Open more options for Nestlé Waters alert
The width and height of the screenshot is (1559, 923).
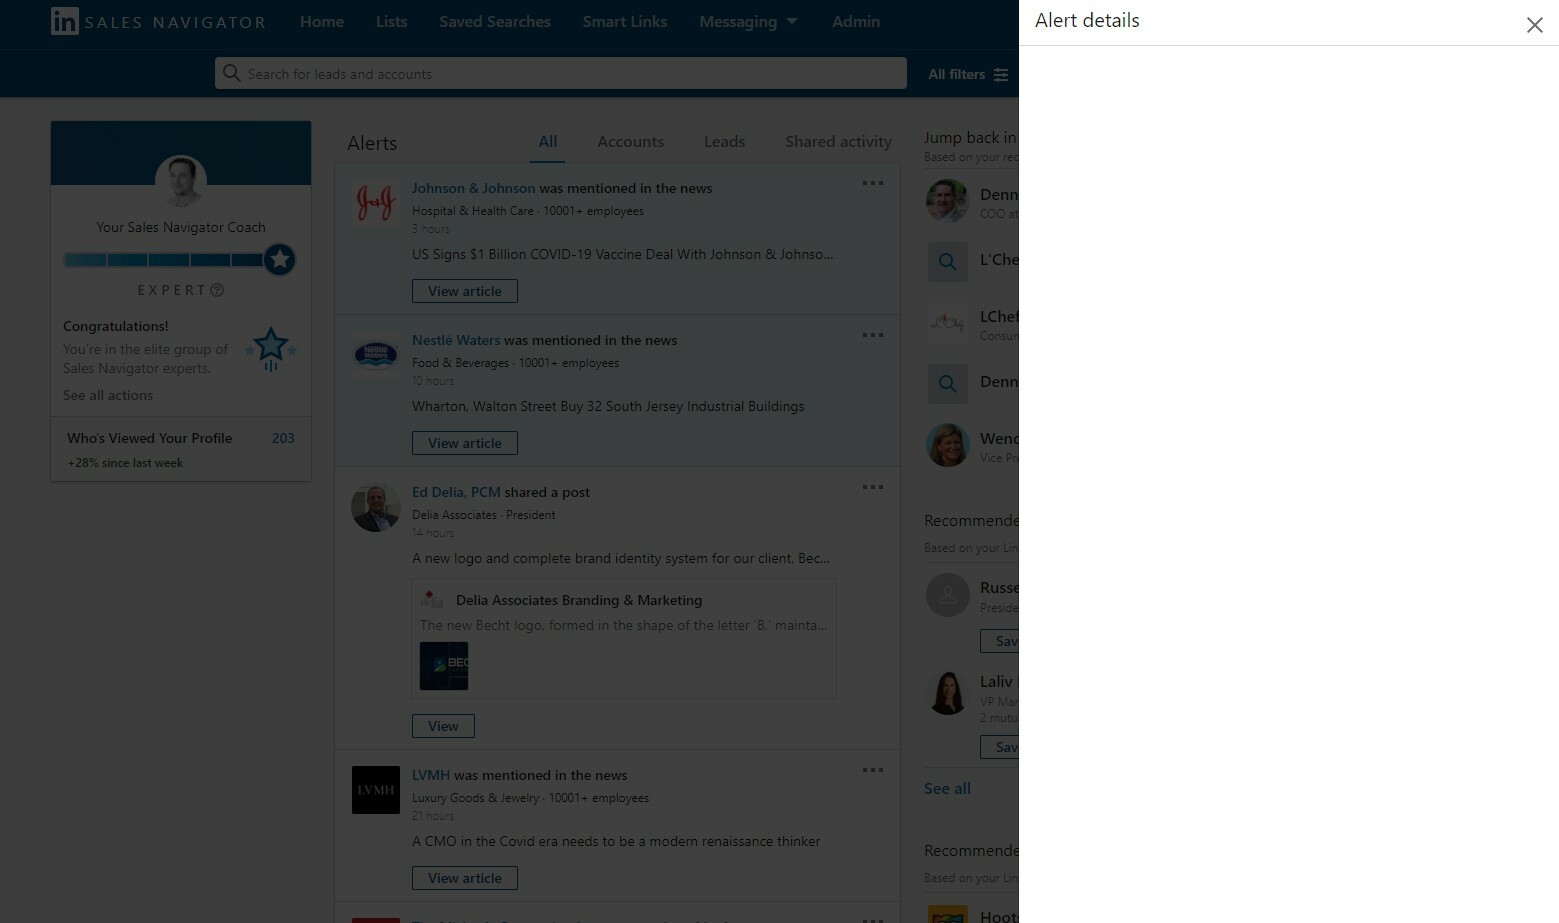point(873,335)
